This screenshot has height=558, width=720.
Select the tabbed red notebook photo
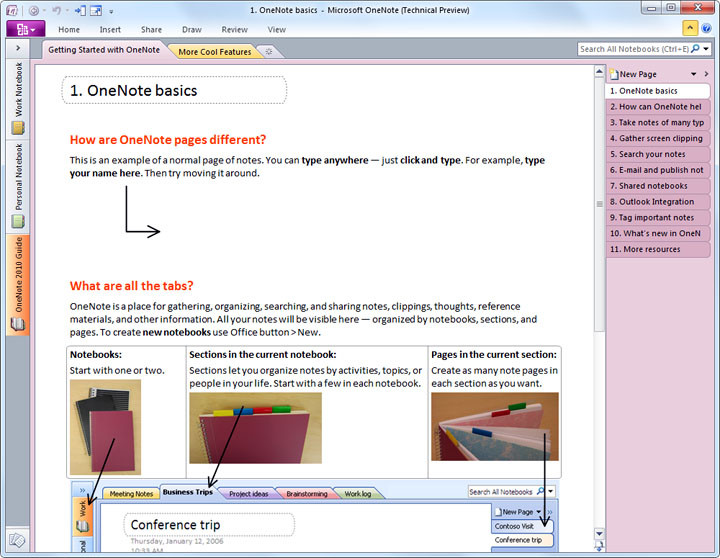coord(255,428)
